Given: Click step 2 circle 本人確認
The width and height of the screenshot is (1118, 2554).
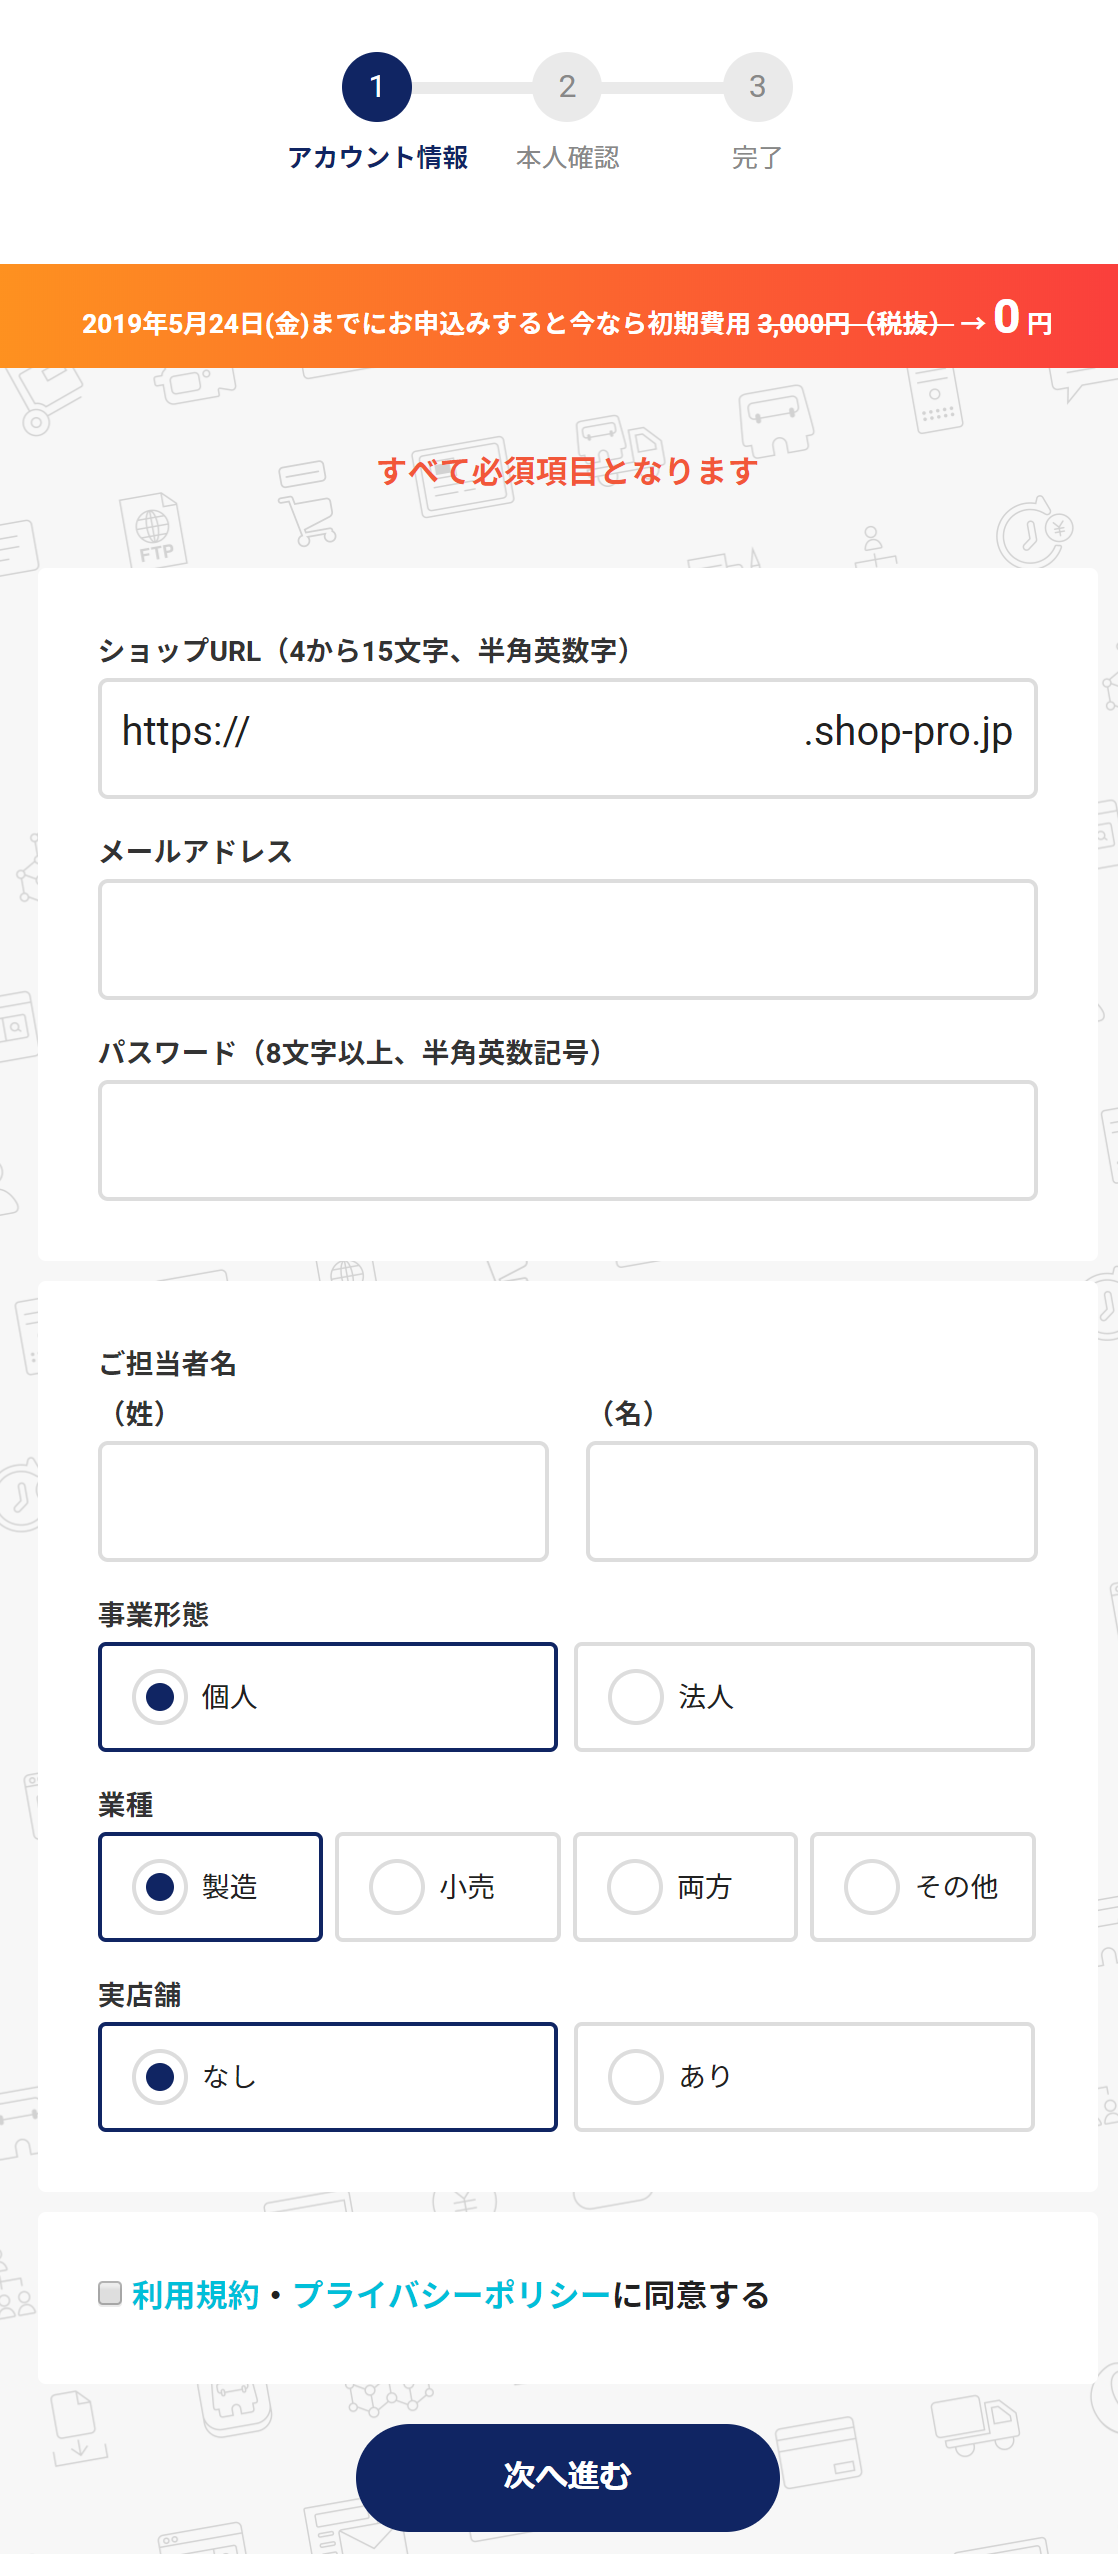Looking at the screenshot, I should click(x=567, y=87).
